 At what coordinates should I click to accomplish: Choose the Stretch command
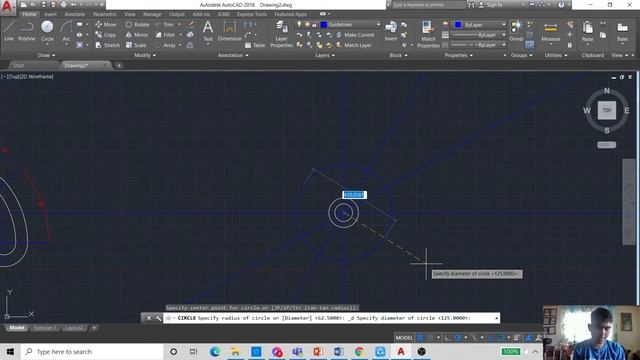coord(107,45)
